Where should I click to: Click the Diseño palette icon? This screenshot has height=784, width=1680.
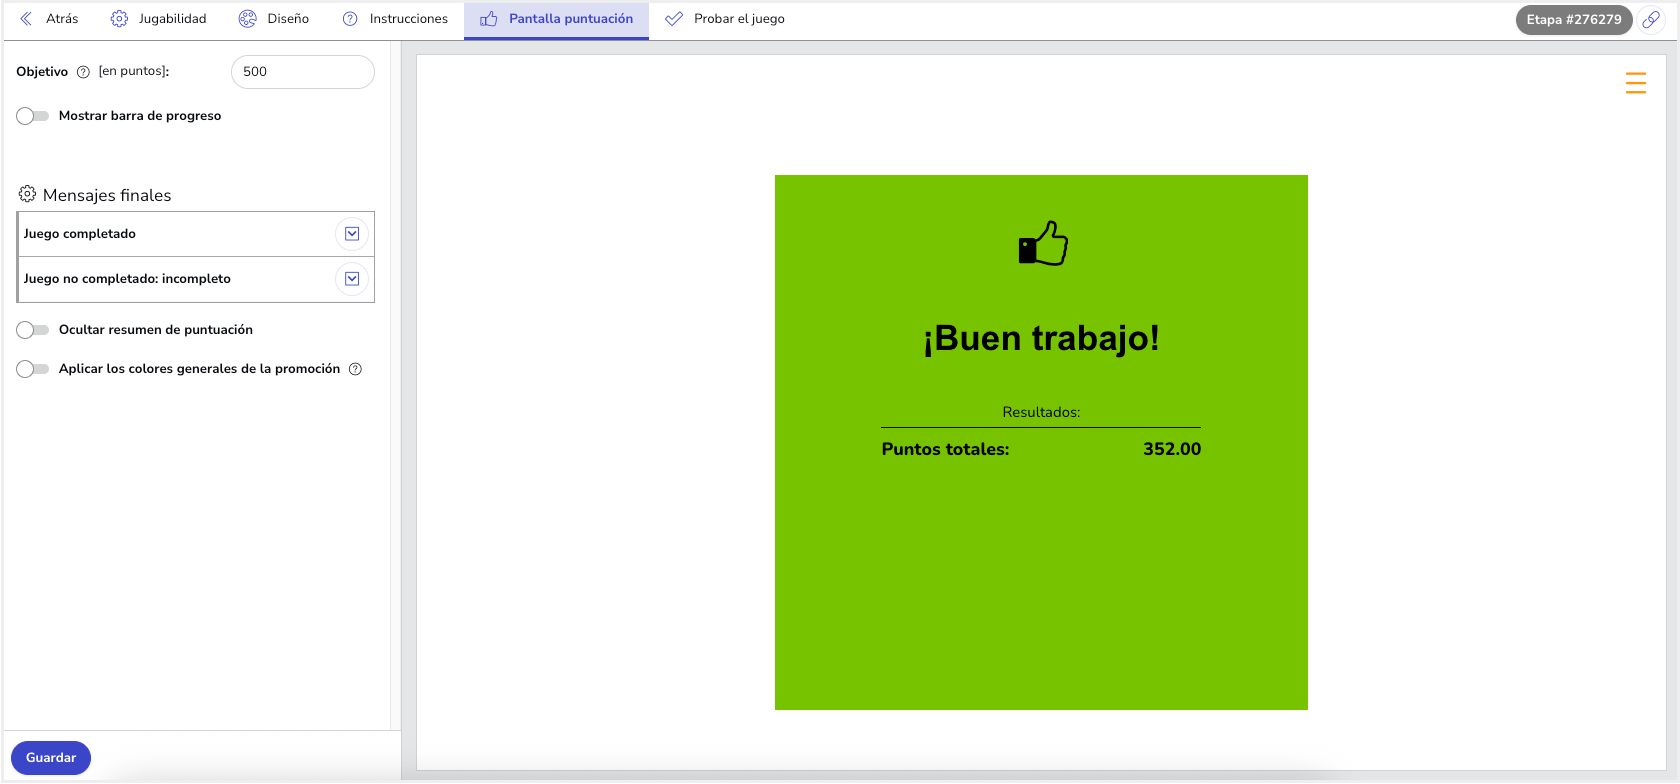(x=247, y=19)
